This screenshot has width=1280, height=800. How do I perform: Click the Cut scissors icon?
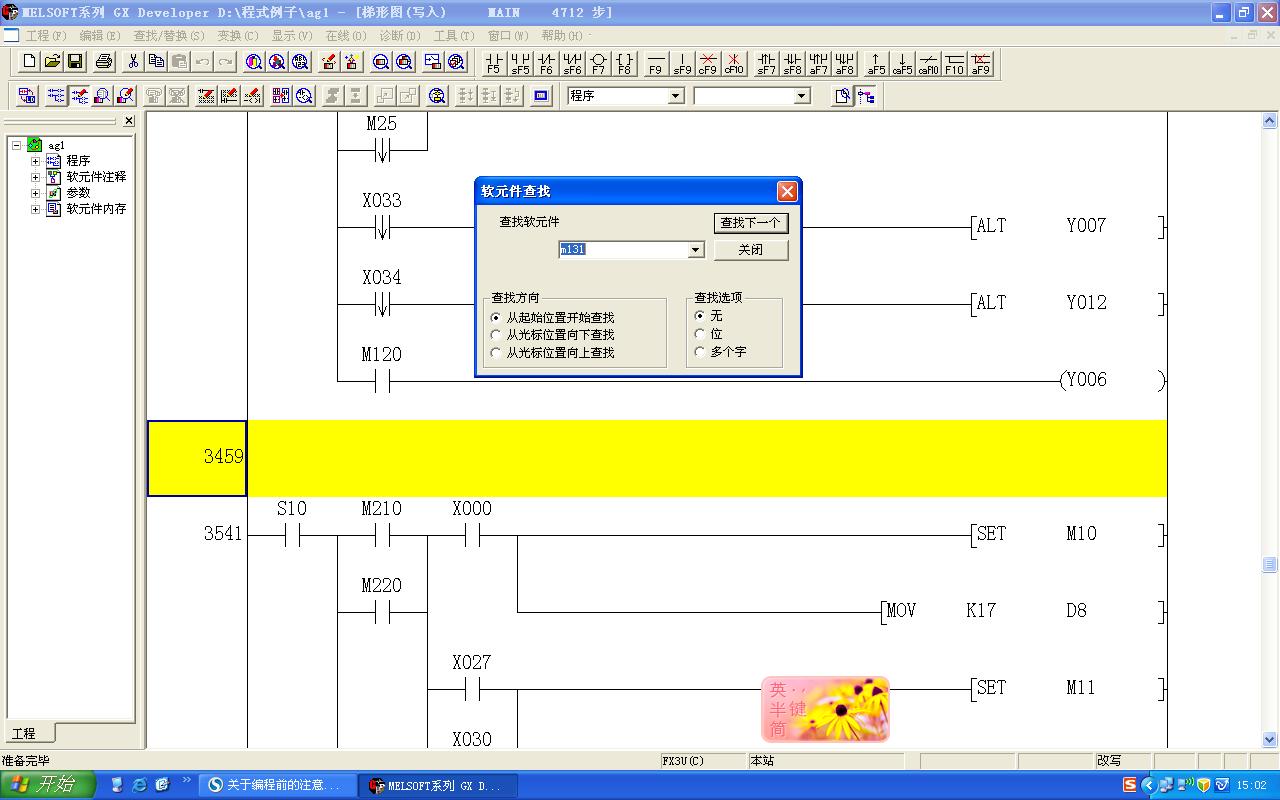(132, 62)
